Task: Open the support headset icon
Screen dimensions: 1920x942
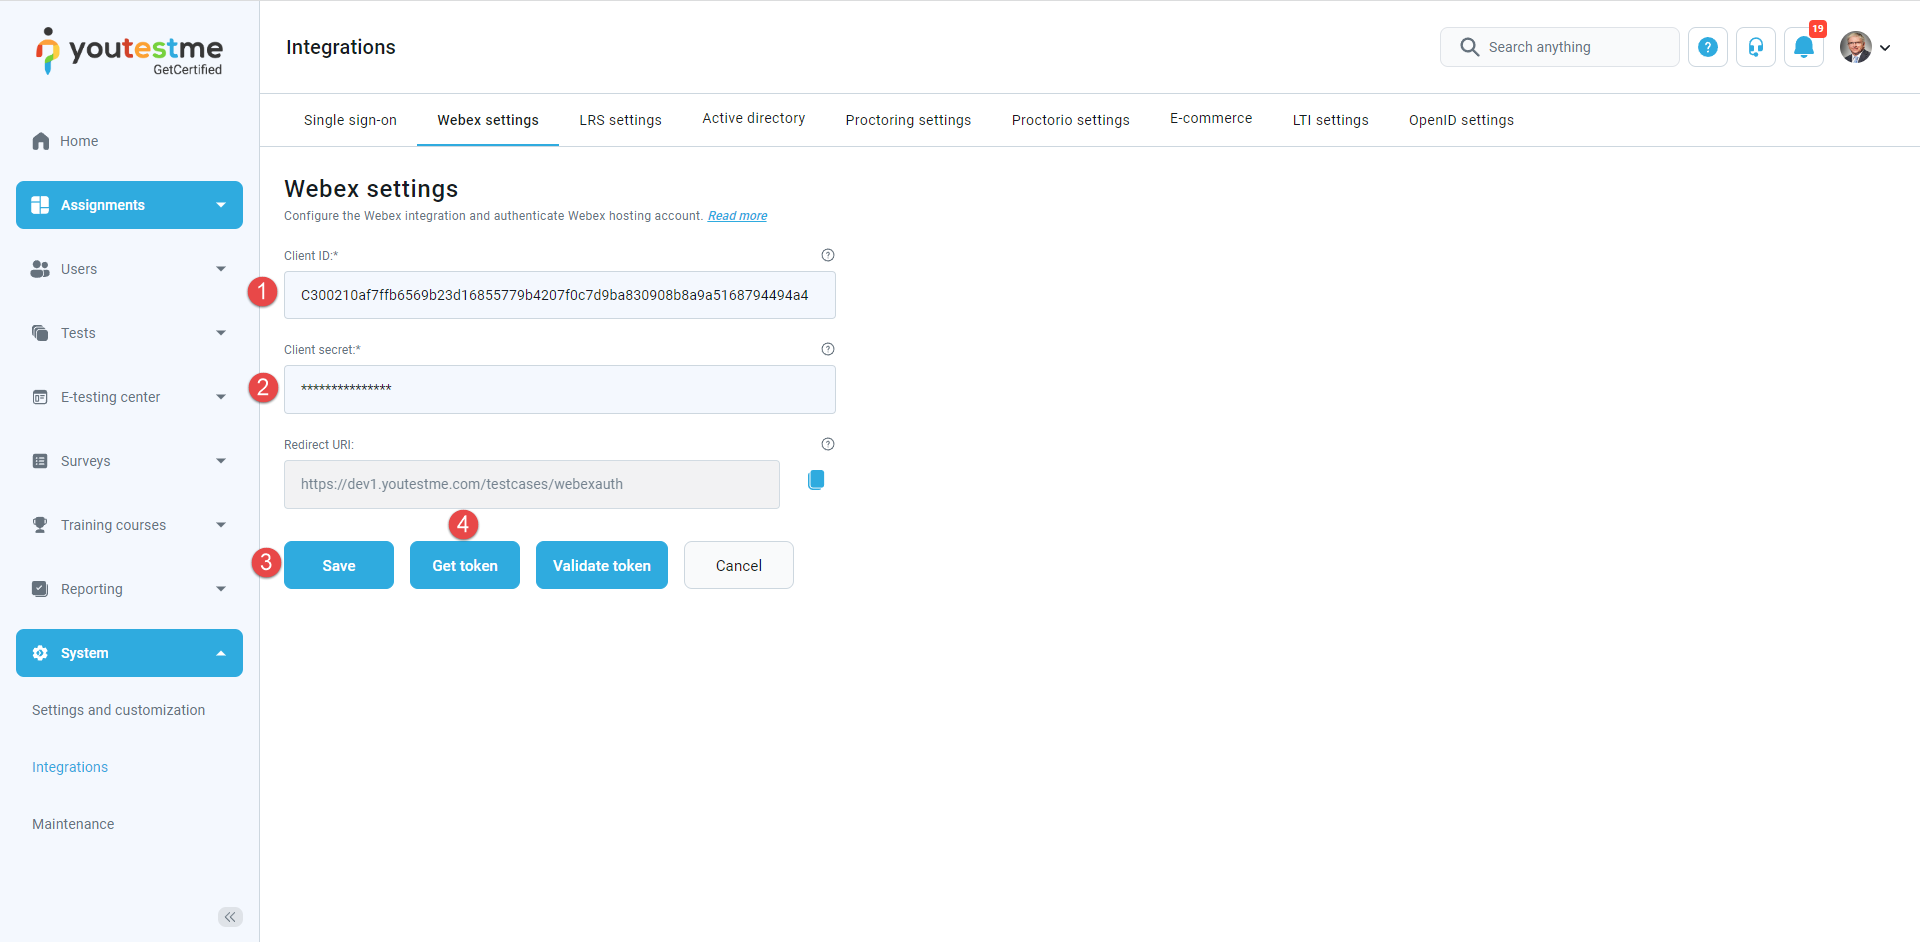Action: pos(1755,47)
